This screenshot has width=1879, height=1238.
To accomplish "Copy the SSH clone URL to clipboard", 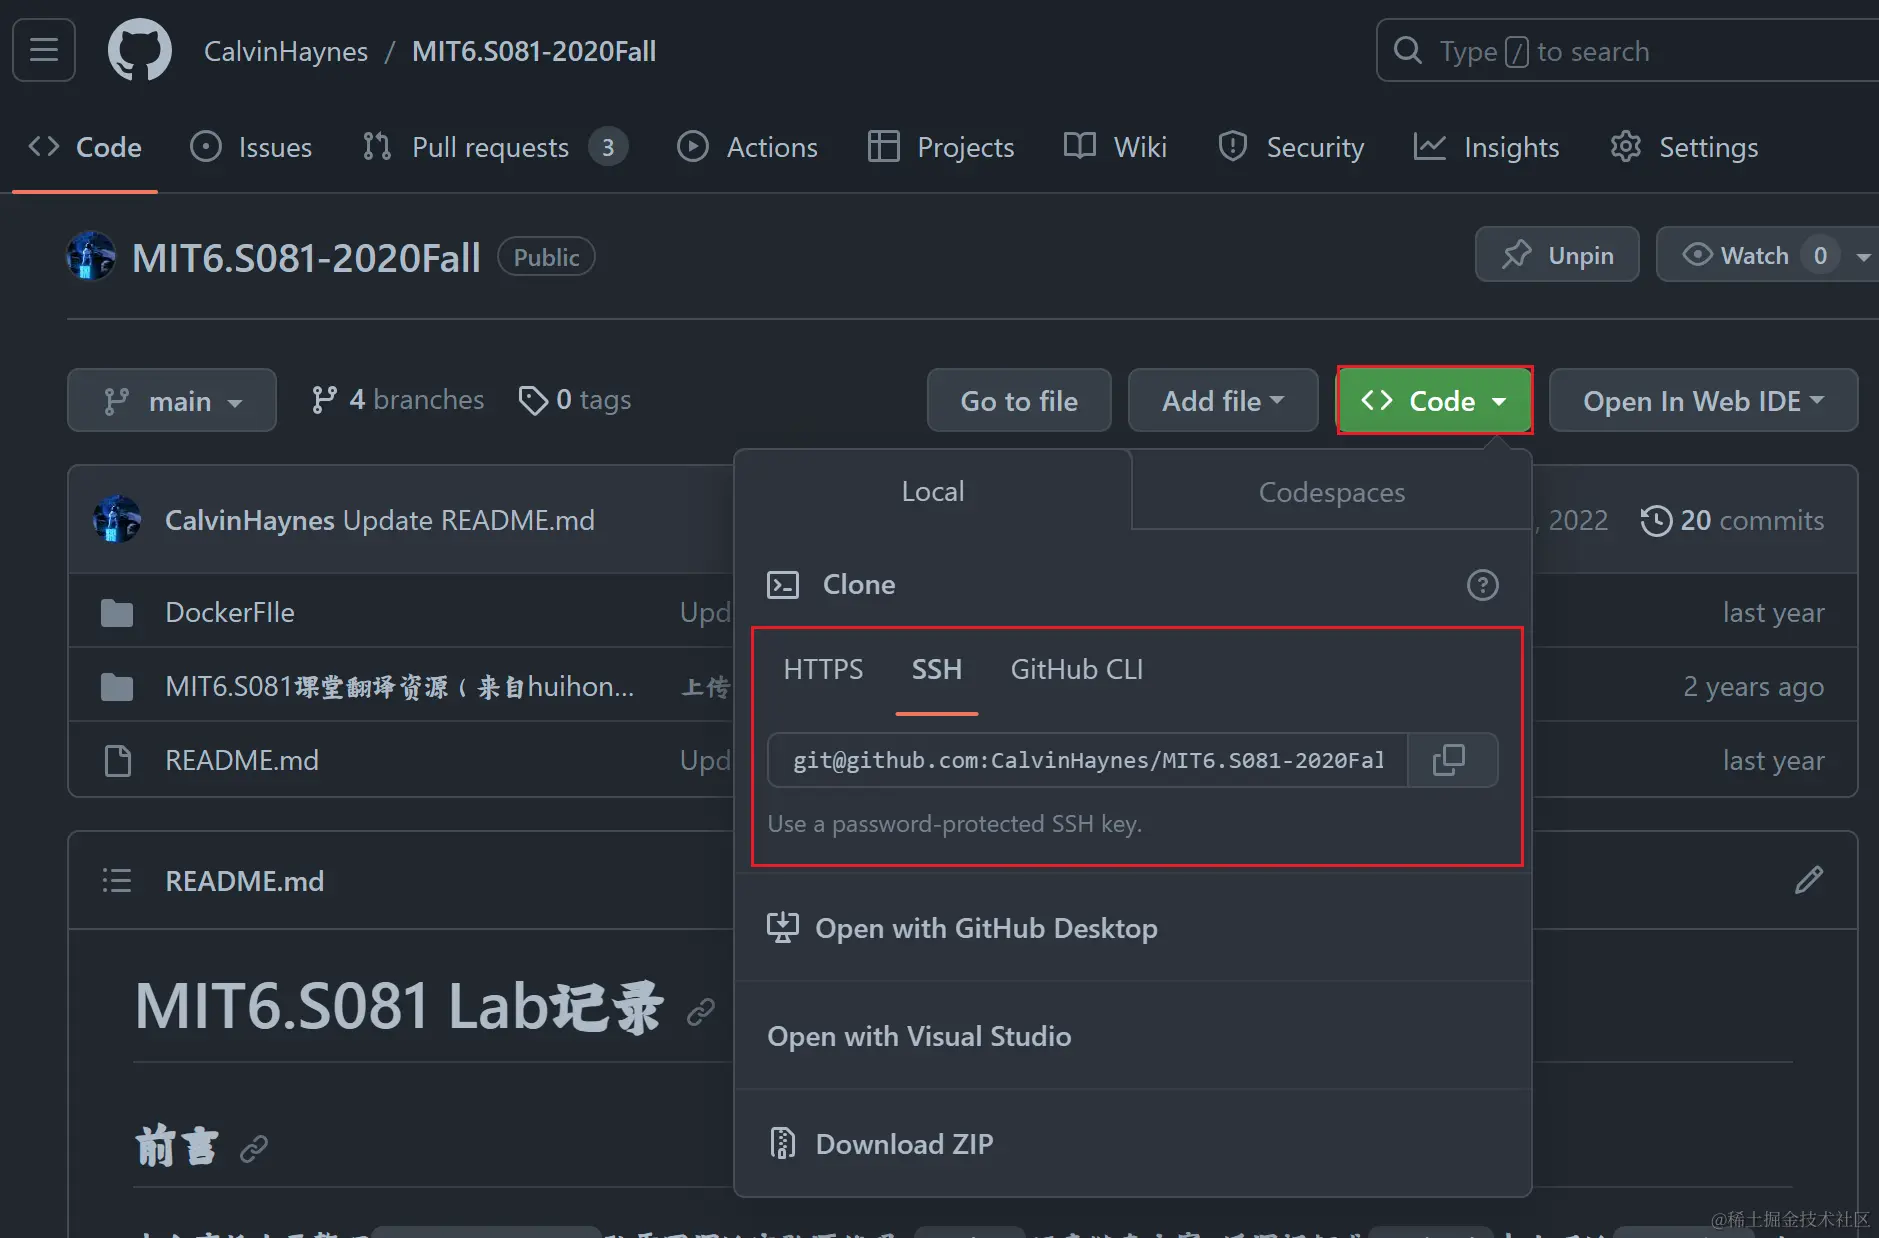I will click(1449, 760).
